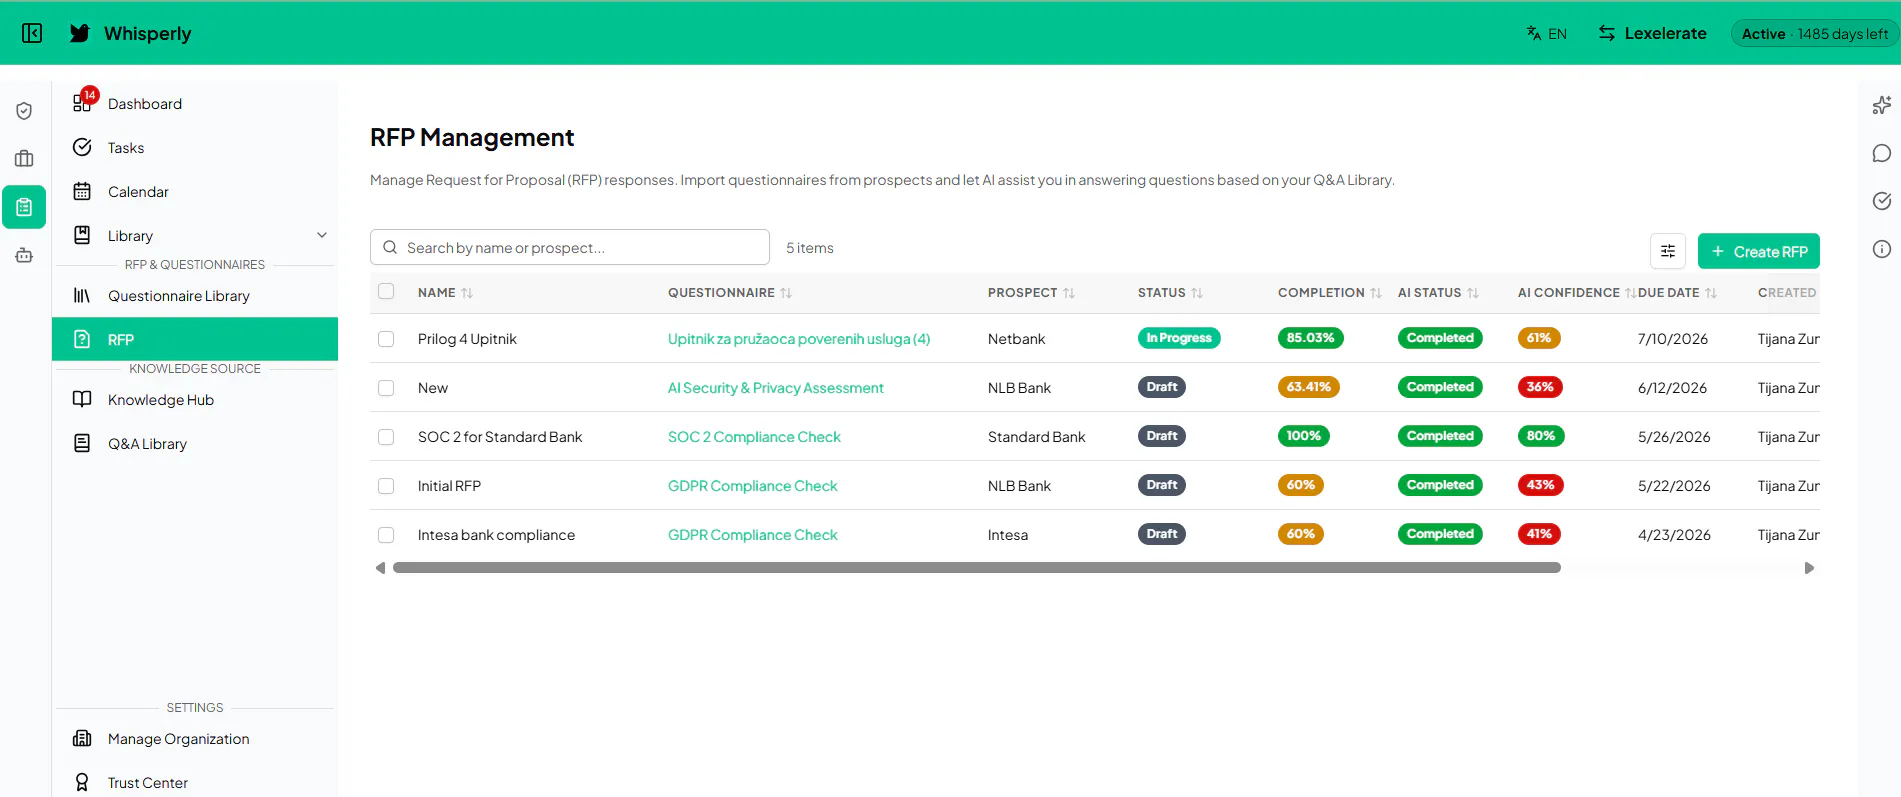This screenshot has height=797, width=1901.
Task: Open AI Security & Privacy Assessment link
Action: click(776, 388)
